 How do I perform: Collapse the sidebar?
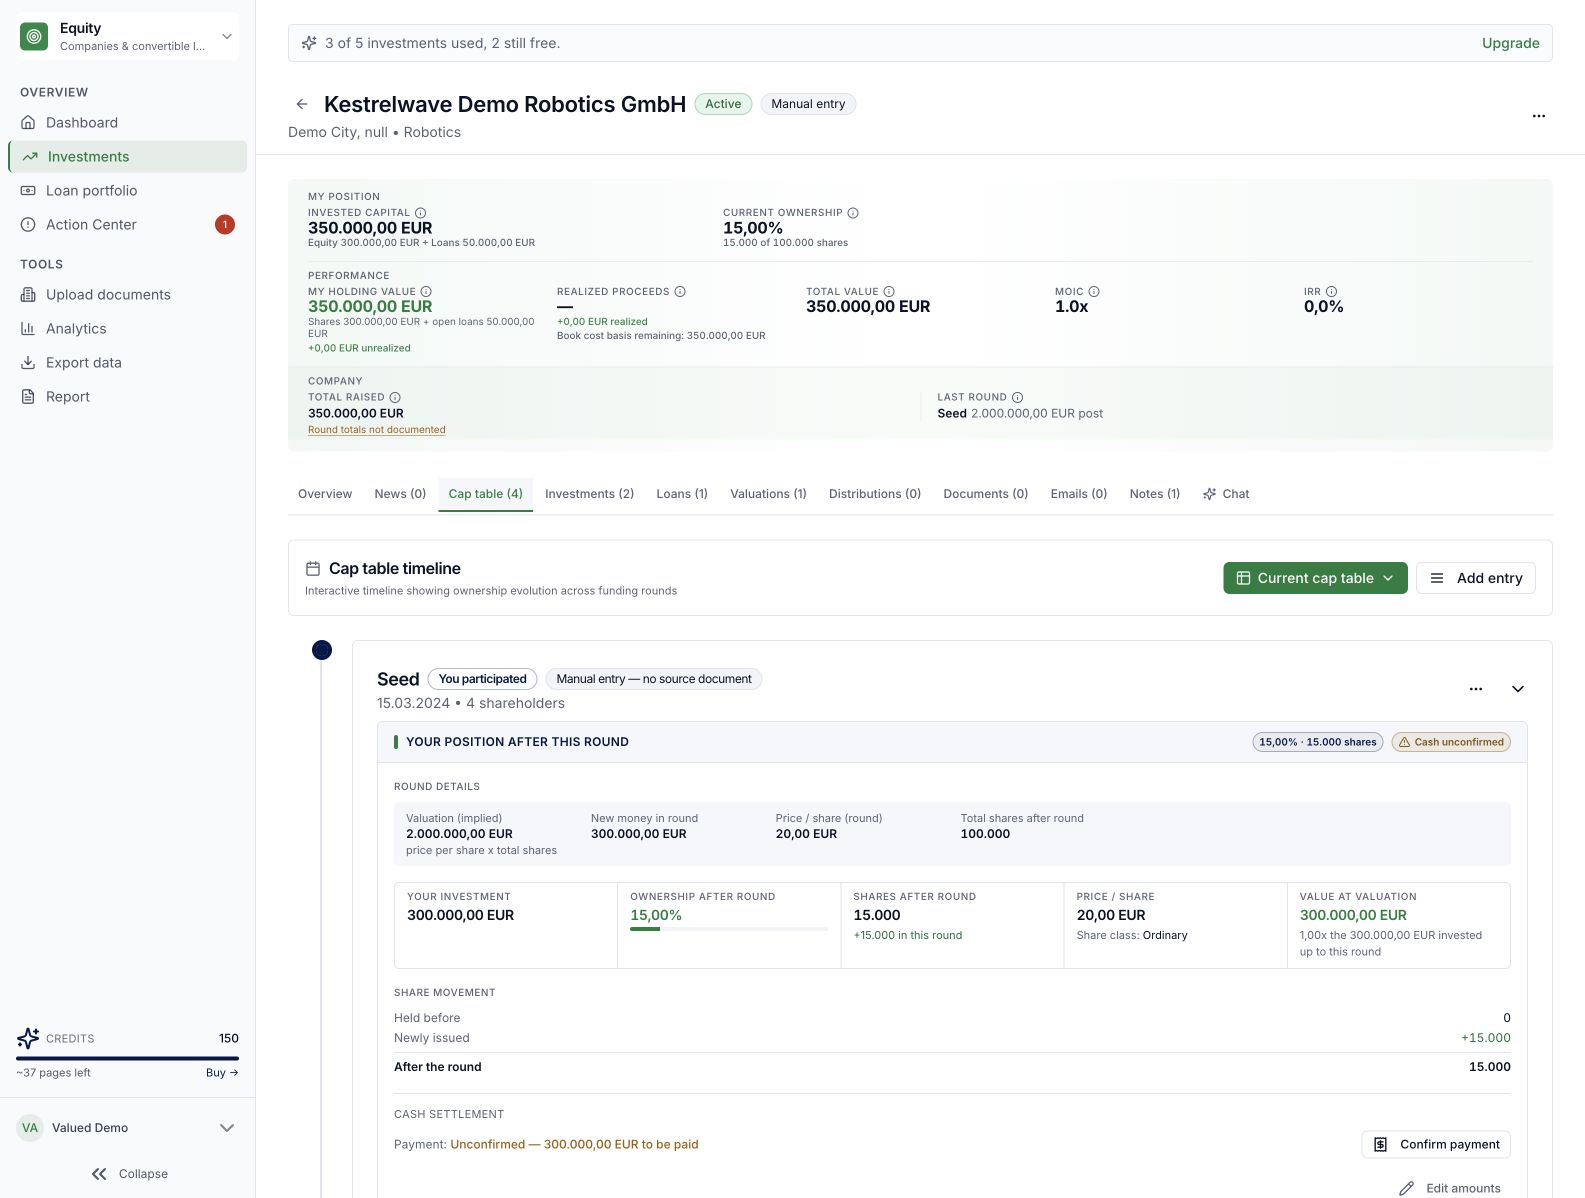click(128, 1174)
